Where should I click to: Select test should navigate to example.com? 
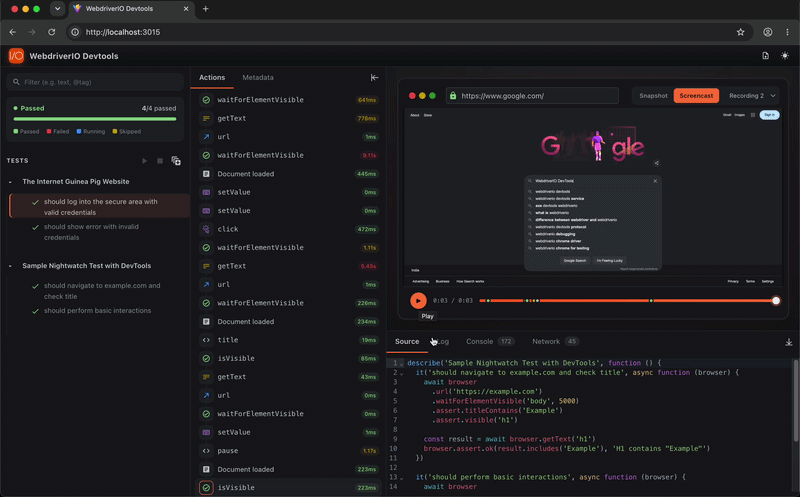click(99, 291)
